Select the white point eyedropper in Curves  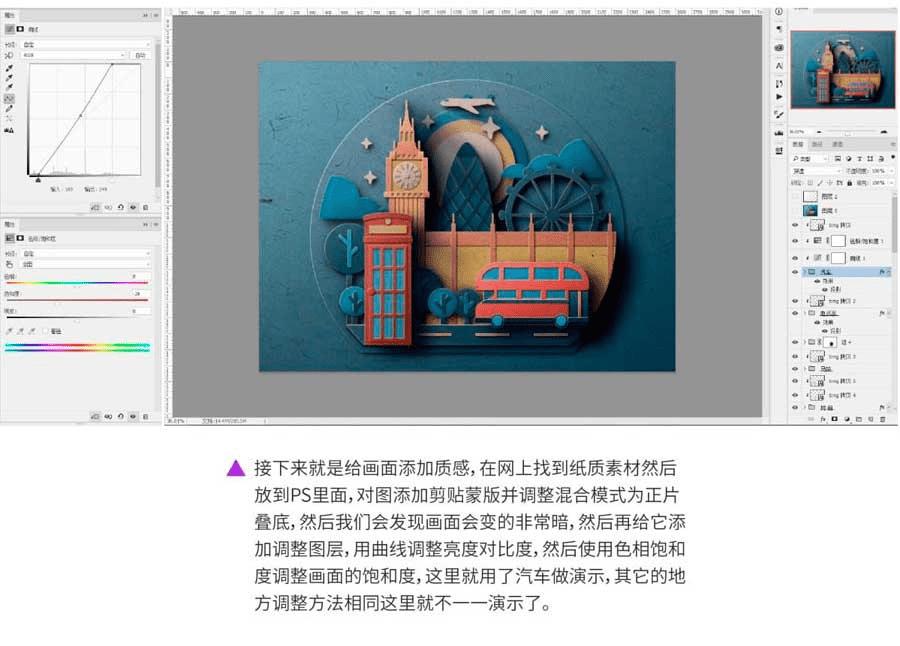(9, 87)
